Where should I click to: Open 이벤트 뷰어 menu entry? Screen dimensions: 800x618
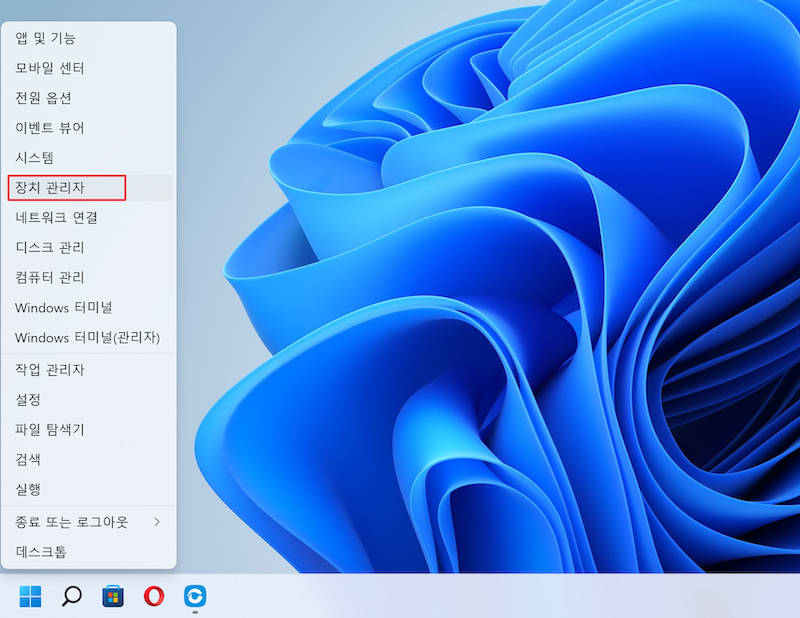coord(89,128)
